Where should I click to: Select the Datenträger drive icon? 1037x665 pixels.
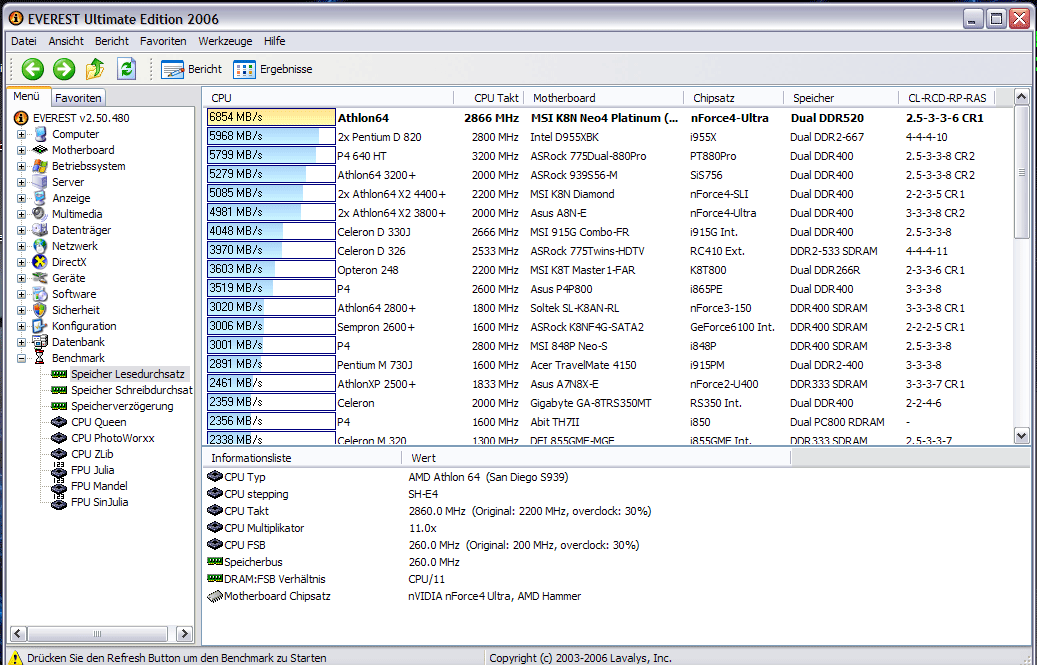[40, 230]
